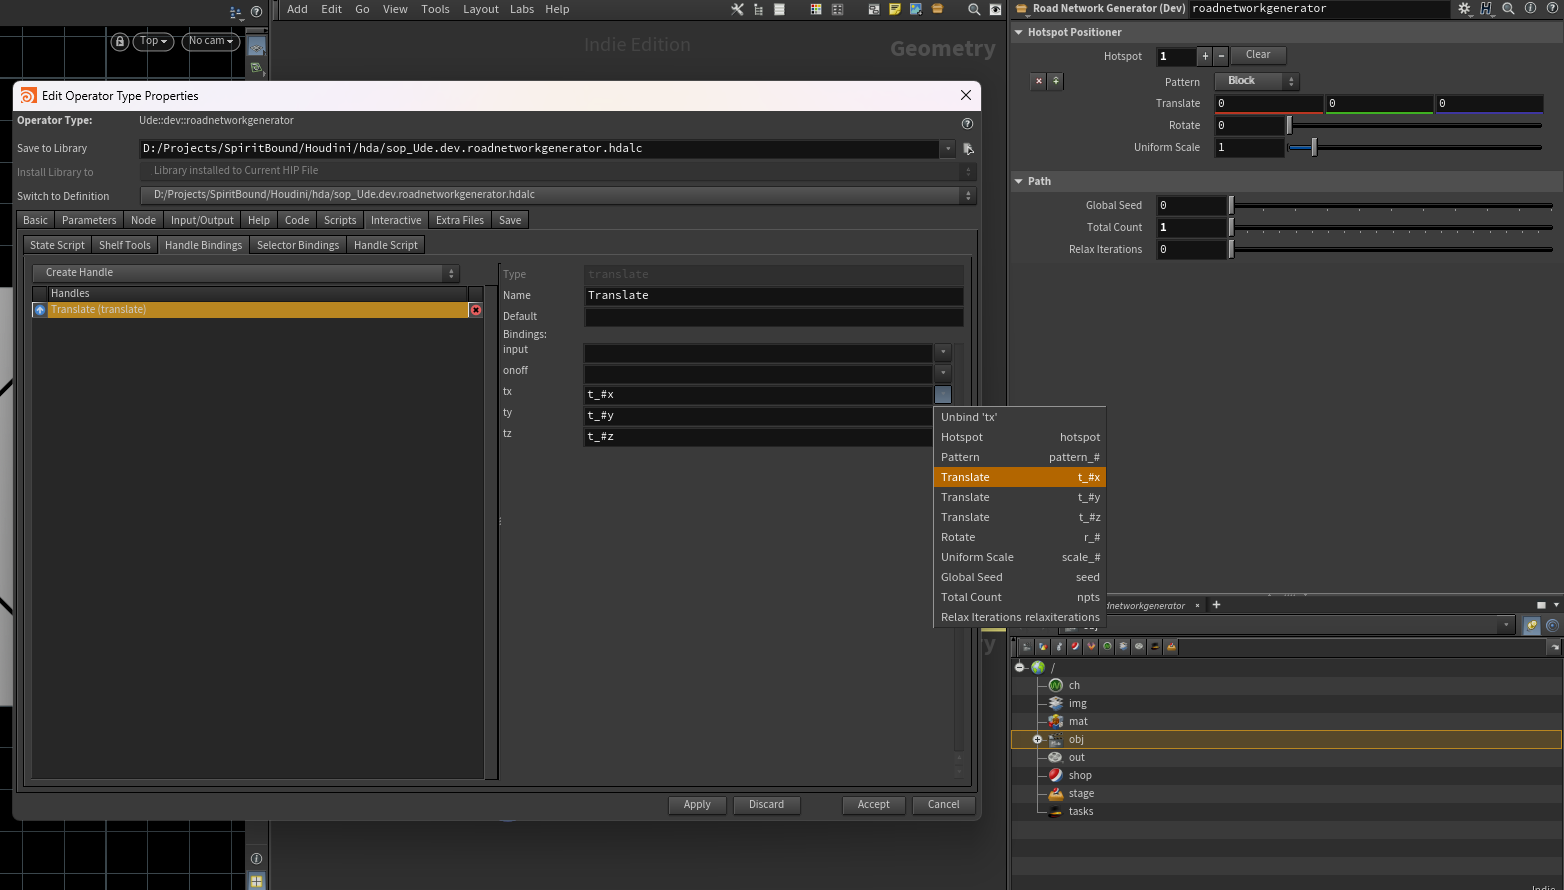This screenshot has width=1564, height=890.
Task: Open the Create Handle dropdown
Action: click(x=246, y=273)
